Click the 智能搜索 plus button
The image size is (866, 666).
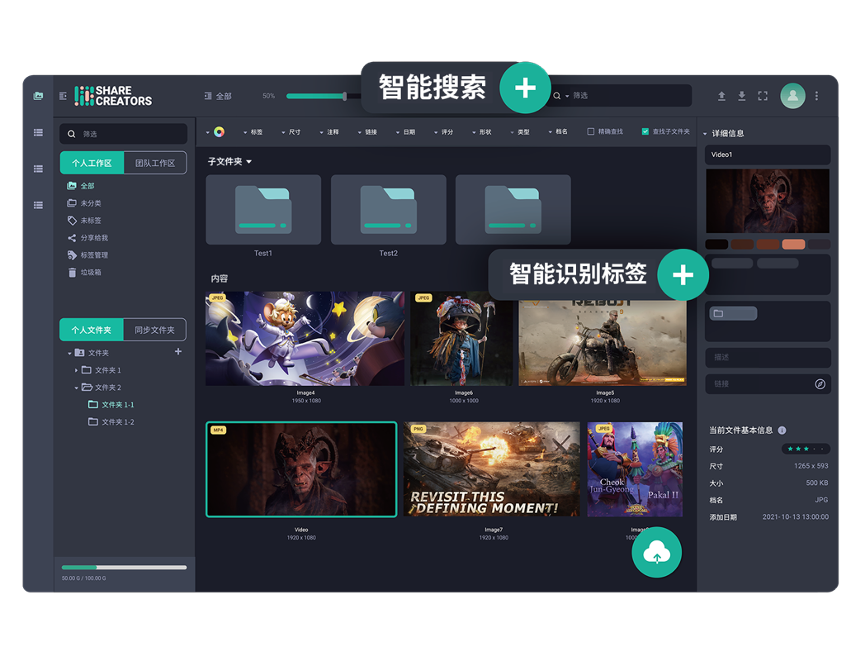525,88
